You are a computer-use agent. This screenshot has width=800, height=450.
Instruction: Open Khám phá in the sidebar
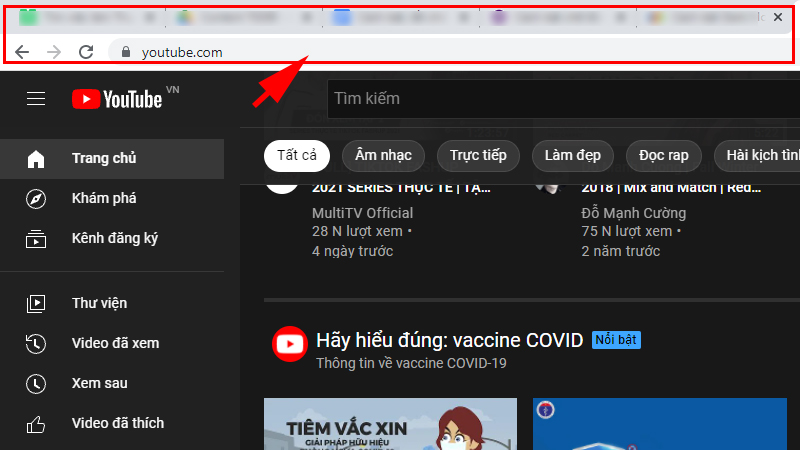click(x=112, y=198)
